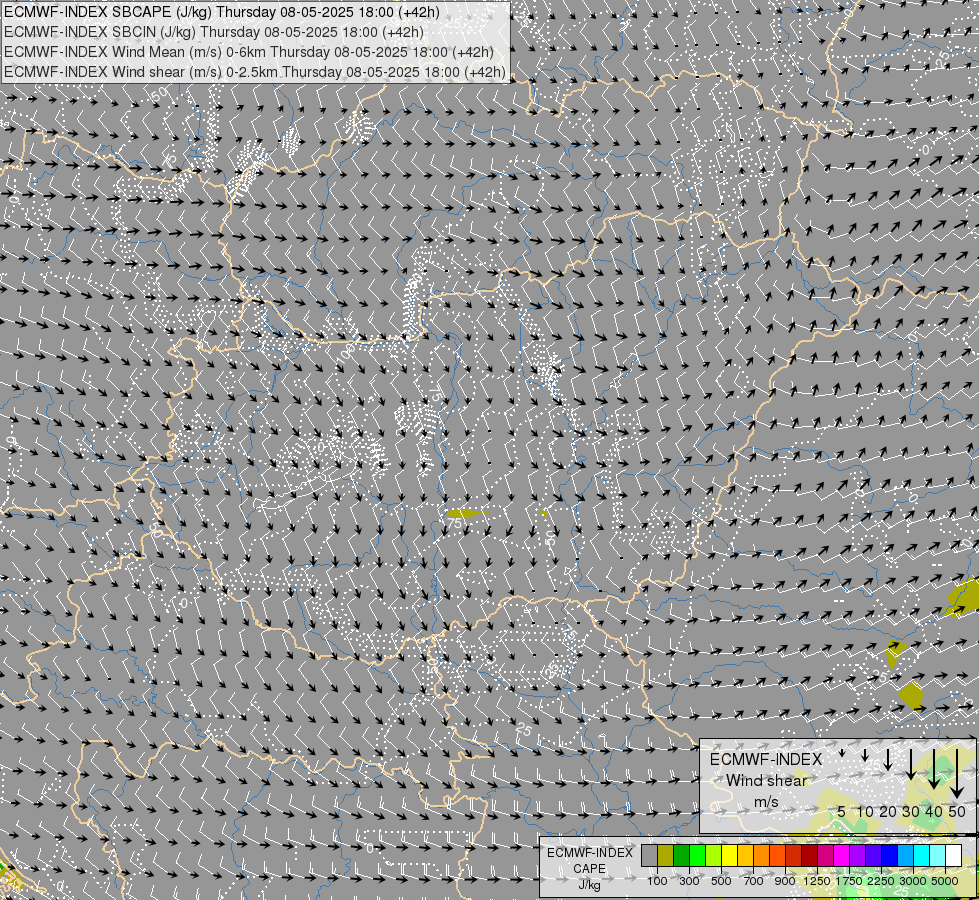979x900 pixels.
Task: Click the CAPE legend value 2250
Action: (x=881, y=881)
